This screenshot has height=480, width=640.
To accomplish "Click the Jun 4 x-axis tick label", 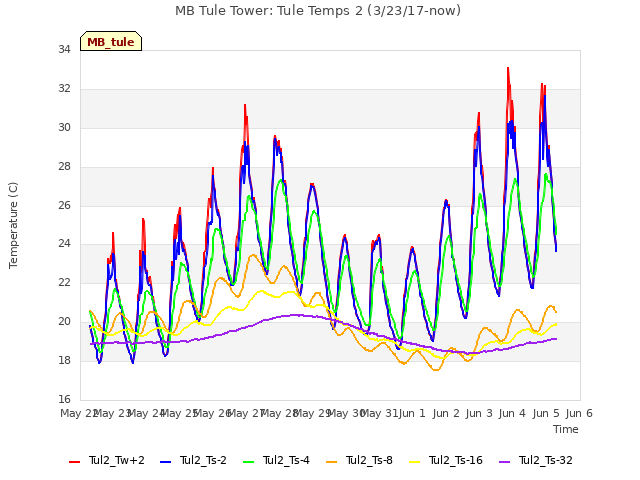I will pyautogui.click(x=512, y=413).
